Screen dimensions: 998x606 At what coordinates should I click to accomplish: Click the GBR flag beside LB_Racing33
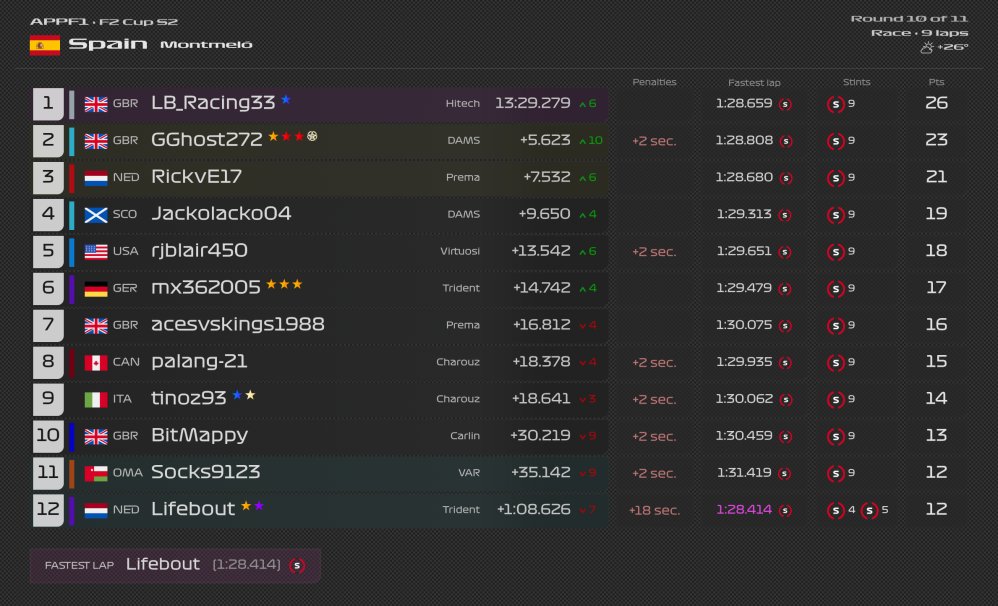tap(96, 104)
